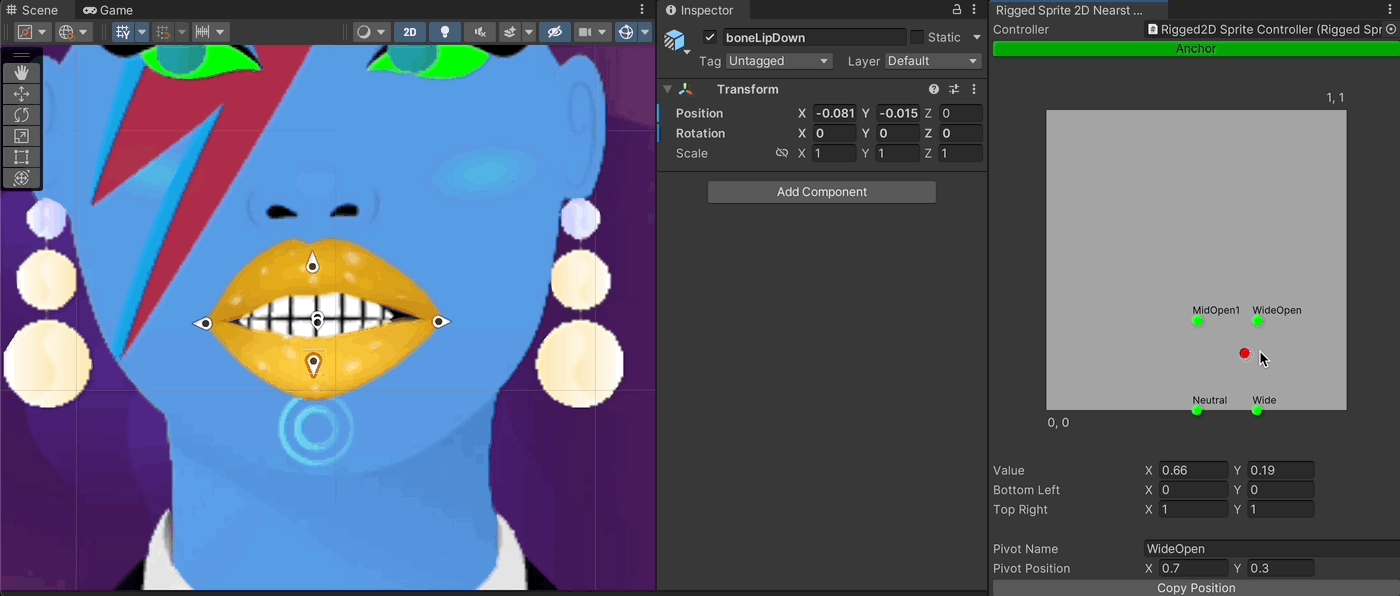Open Transform presets slider icon
The width and height of the screenshot is (1400, 596).
click(x=954, y=89)
